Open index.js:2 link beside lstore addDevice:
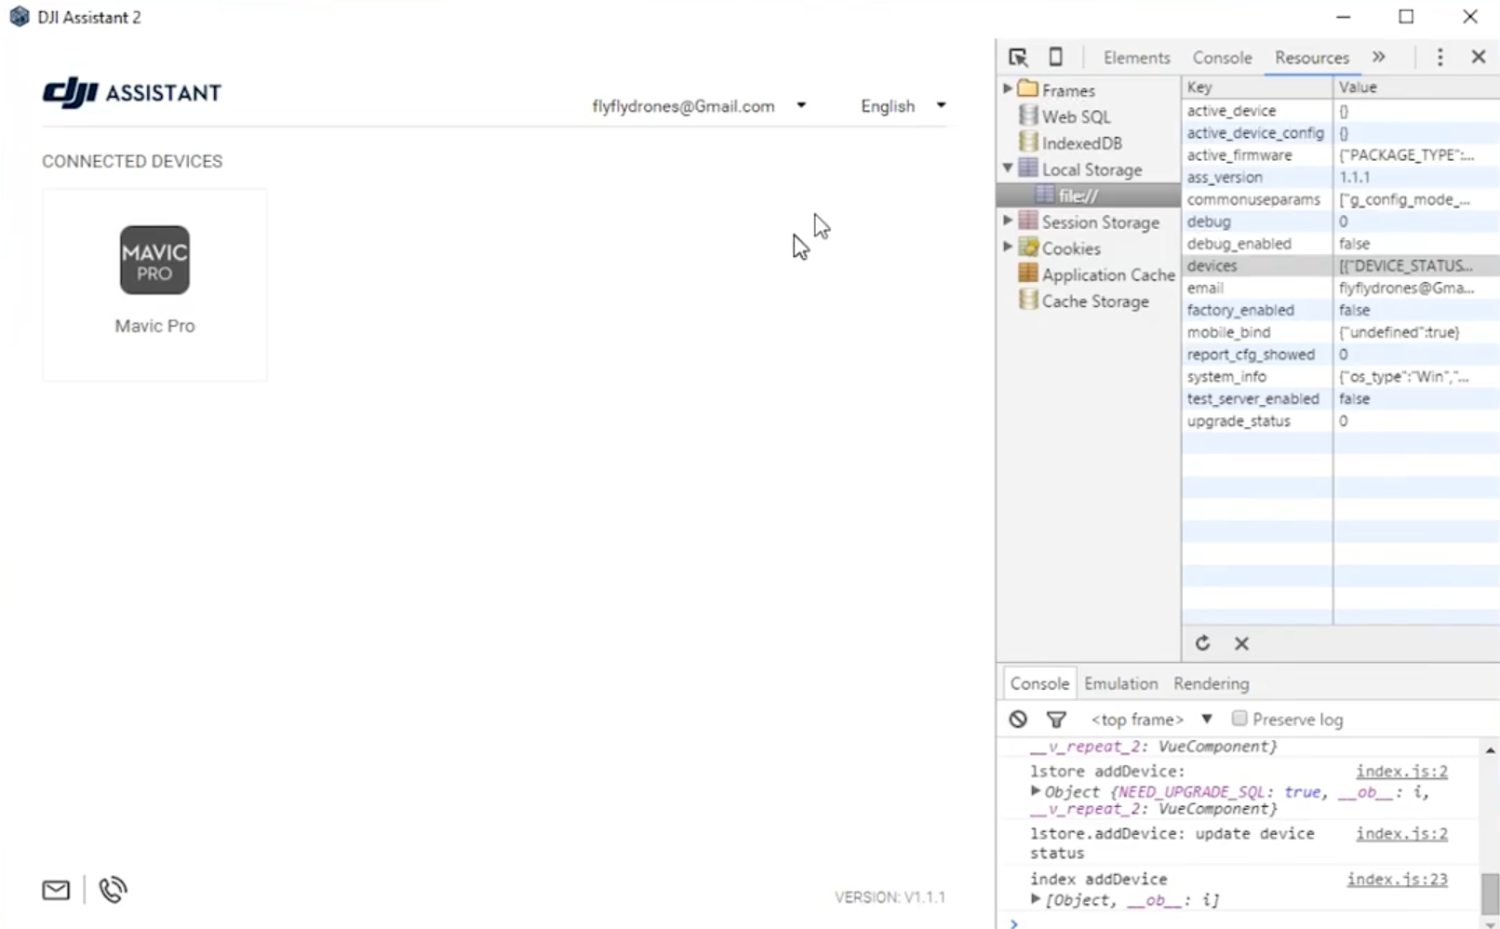 [x=1402, y=771]
